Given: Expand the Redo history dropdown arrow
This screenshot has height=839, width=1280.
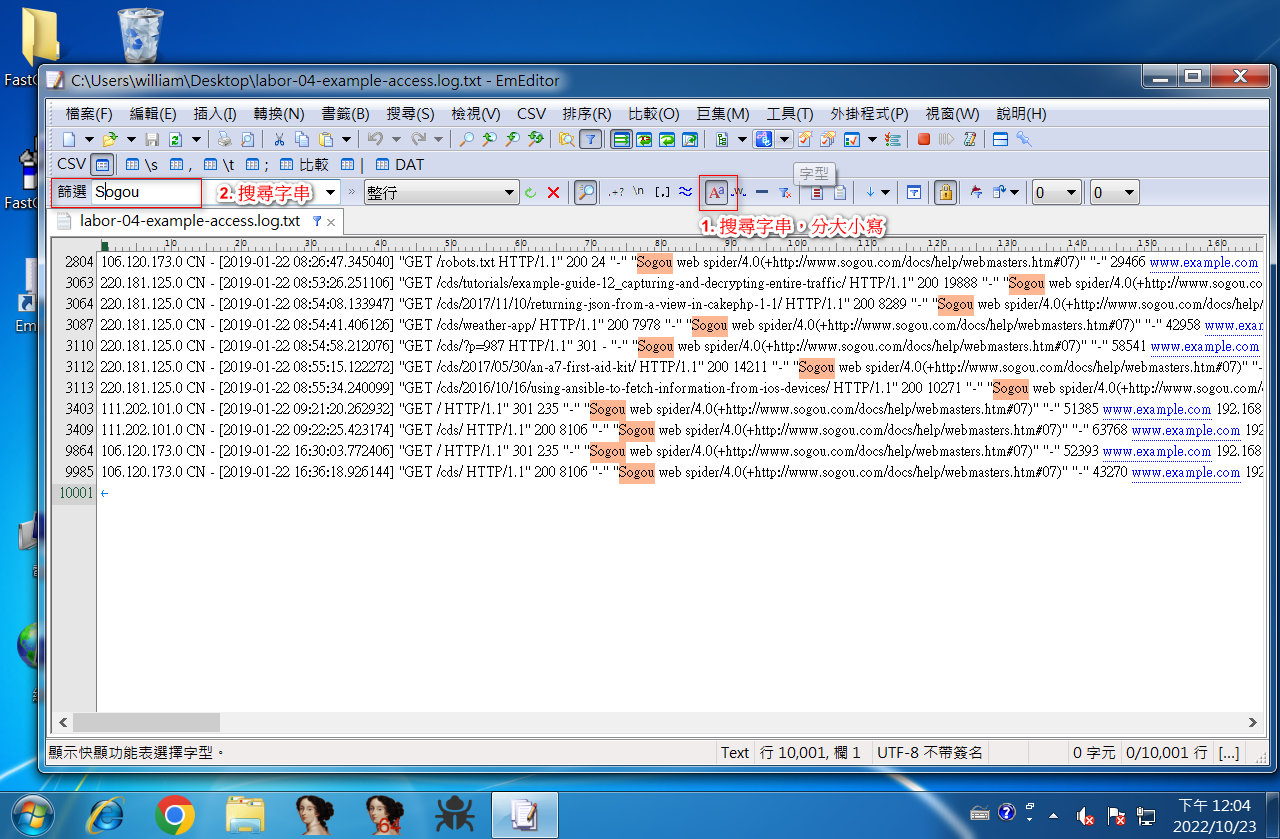Looking at the screenshot, I should pyautogui.click(x=438, y=139).
